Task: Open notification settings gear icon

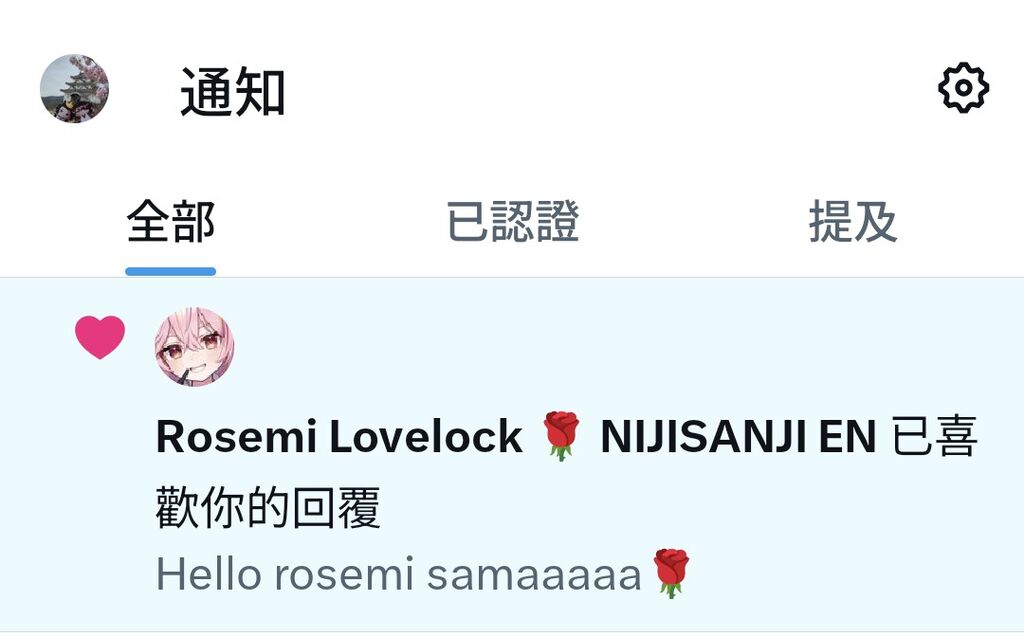Action: click(963, 88)
